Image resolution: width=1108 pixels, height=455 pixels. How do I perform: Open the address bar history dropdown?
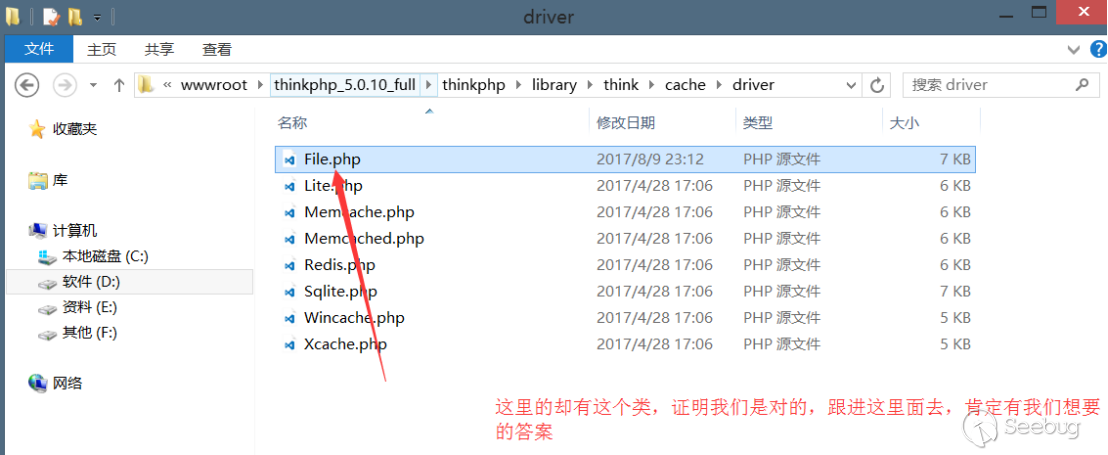point(851,85)
